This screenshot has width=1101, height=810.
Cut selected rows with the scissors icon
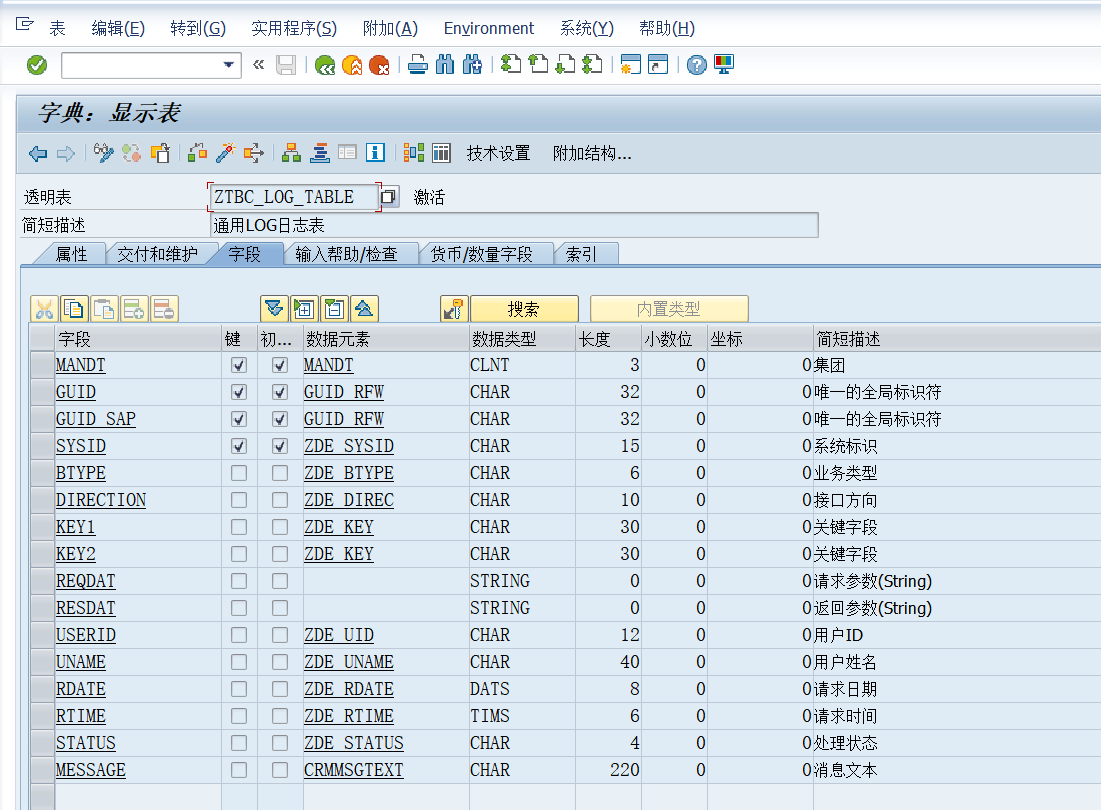43,308
